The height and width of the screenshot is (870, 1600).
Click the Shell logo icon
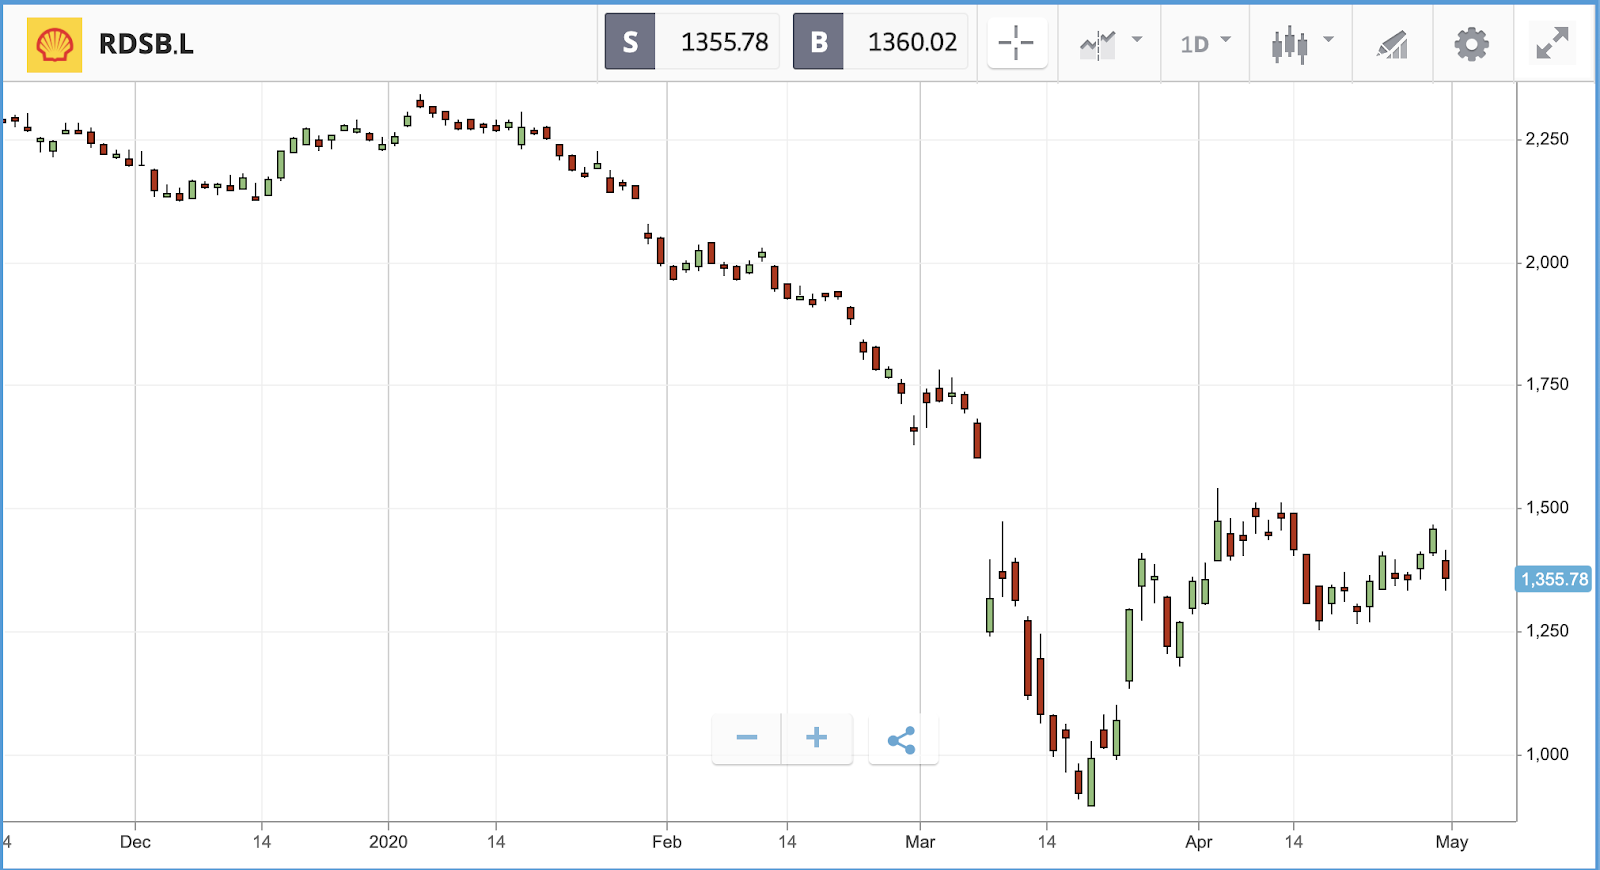tap(54, 44)
